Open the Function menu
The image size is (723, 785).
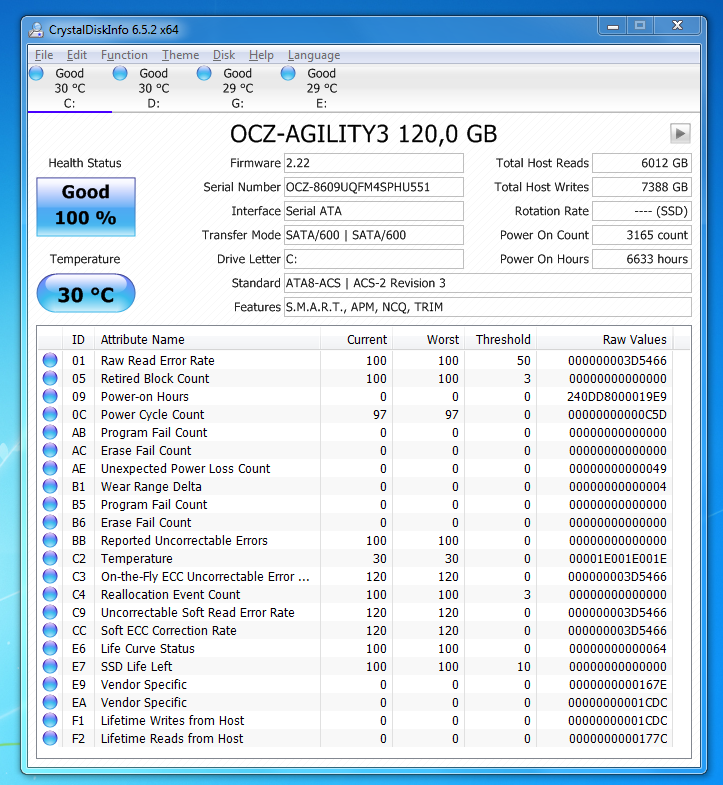tap(124, 55)
